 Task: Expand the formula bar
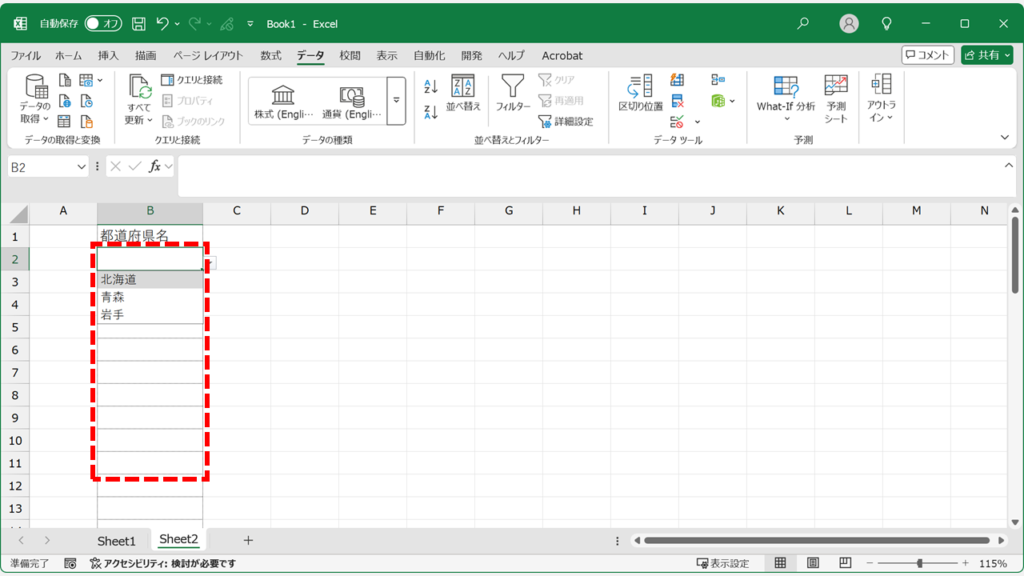pos(1008,166)
